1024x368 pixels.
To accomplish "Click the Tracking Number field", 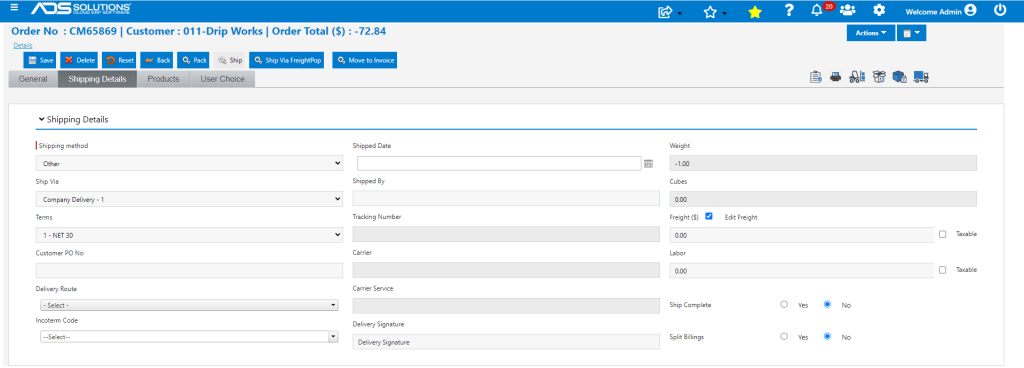I will [x=506, y=234].
